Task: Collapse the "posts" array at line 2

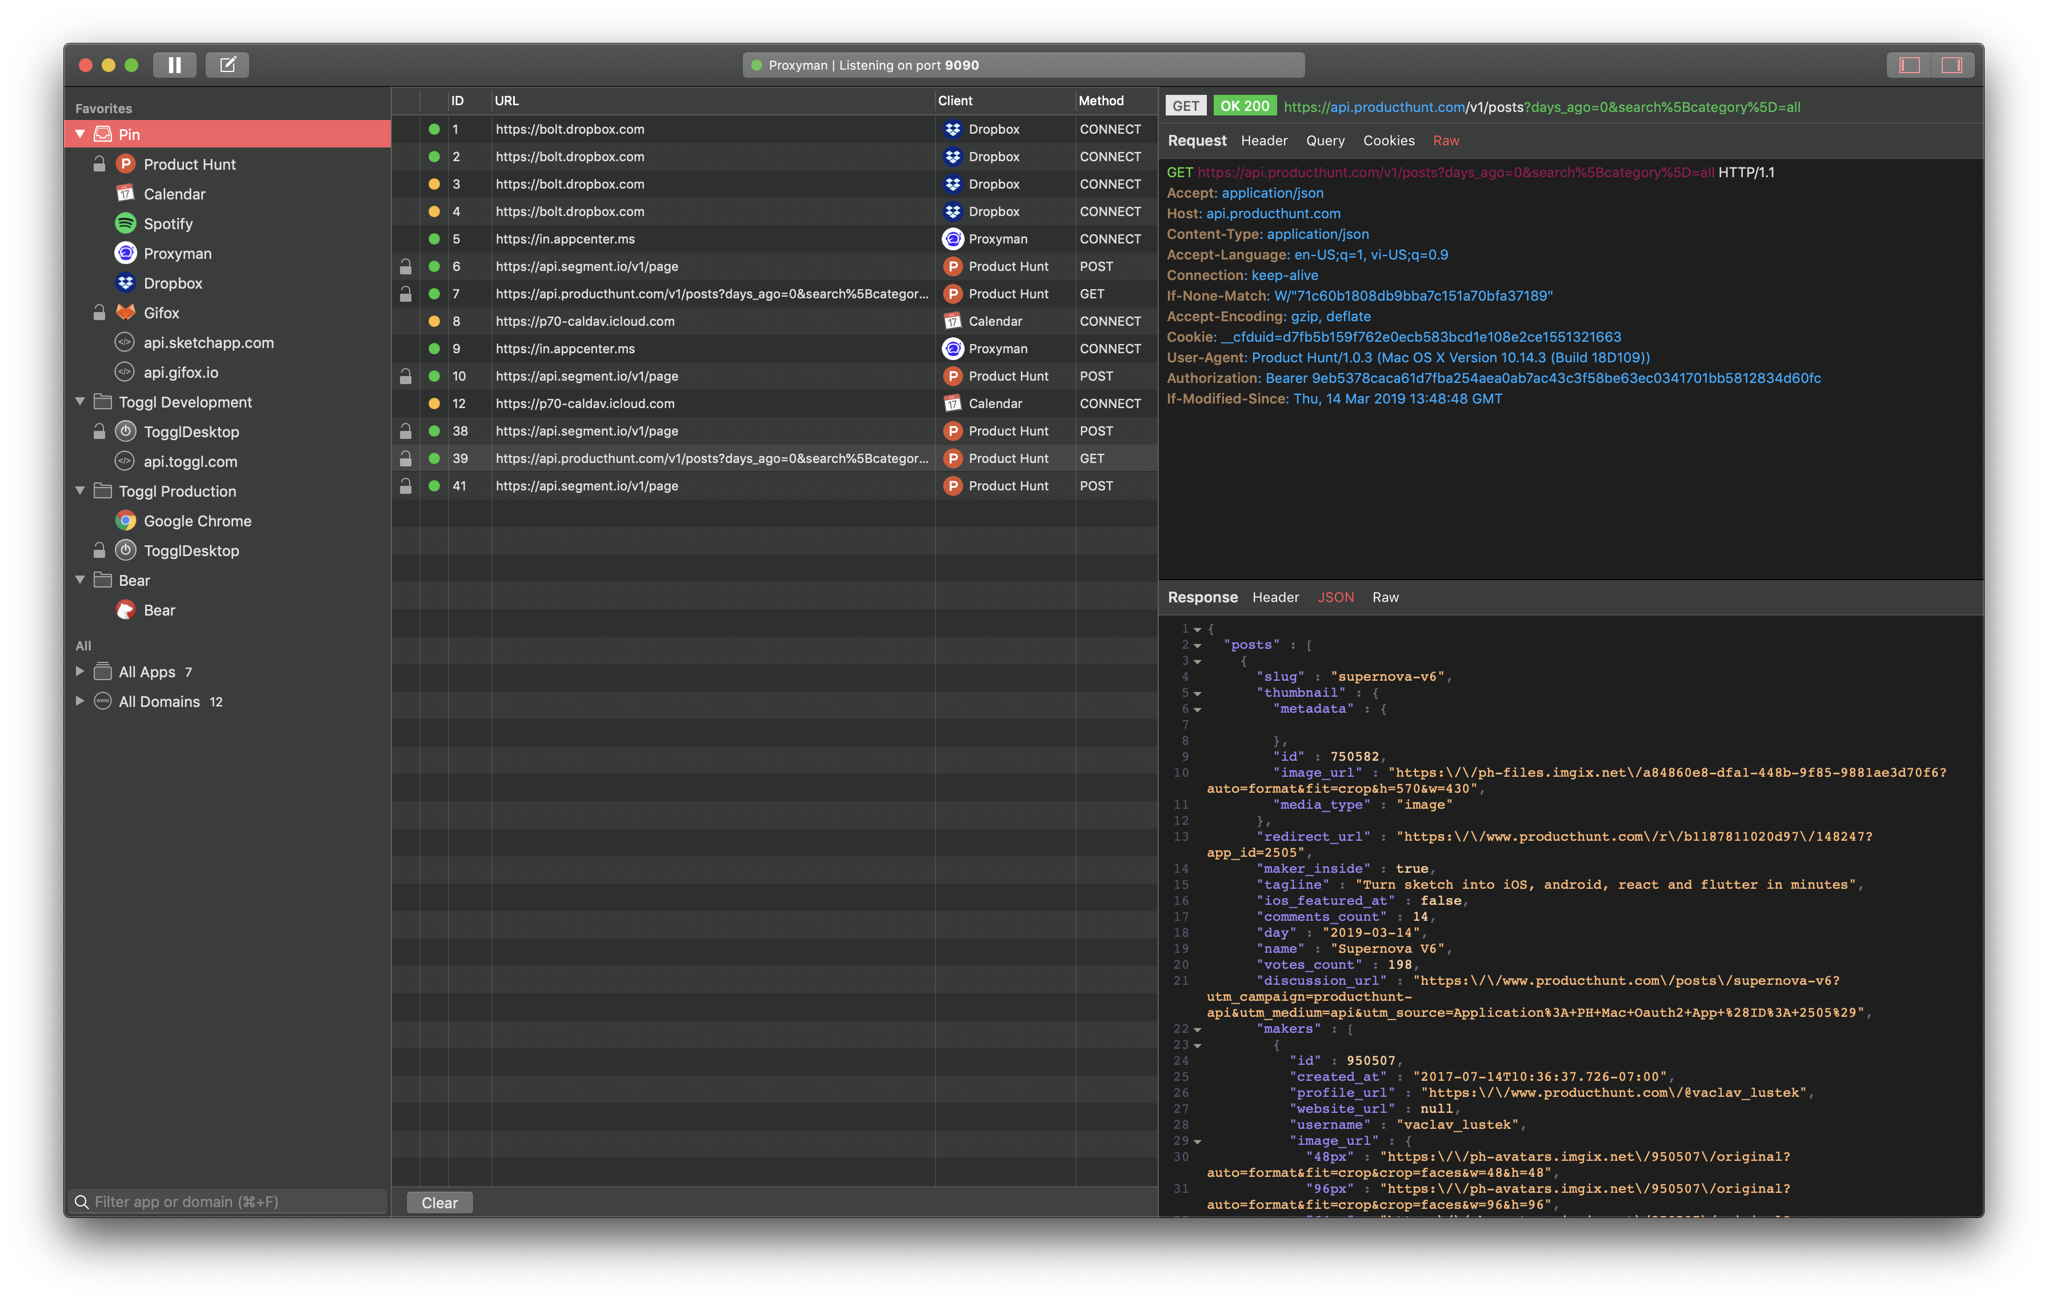Action: pyautogui.click(x=1198, y=646)
